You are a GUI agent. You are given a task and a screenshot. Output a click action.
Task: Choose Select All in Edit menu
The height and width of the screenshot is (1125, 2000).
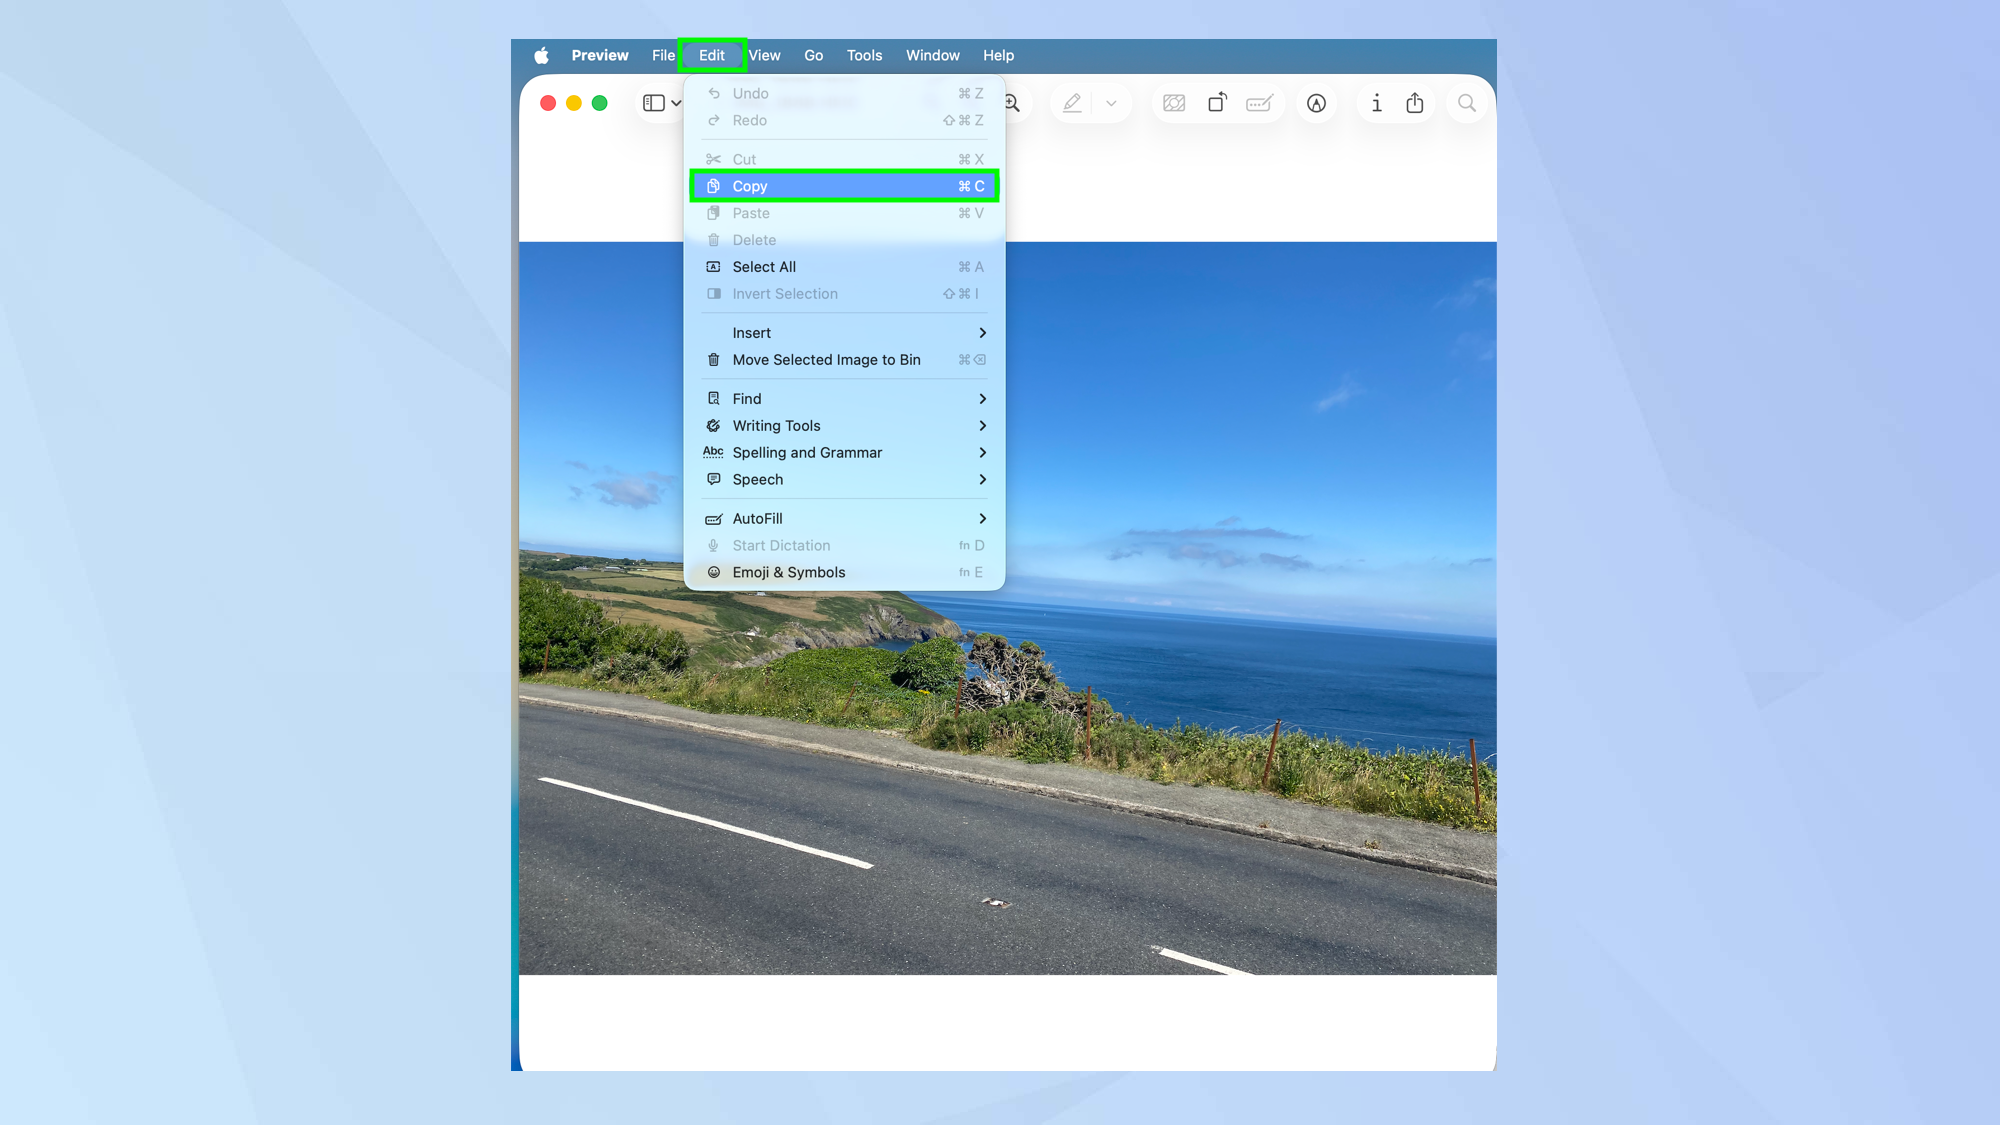(764, 266)
